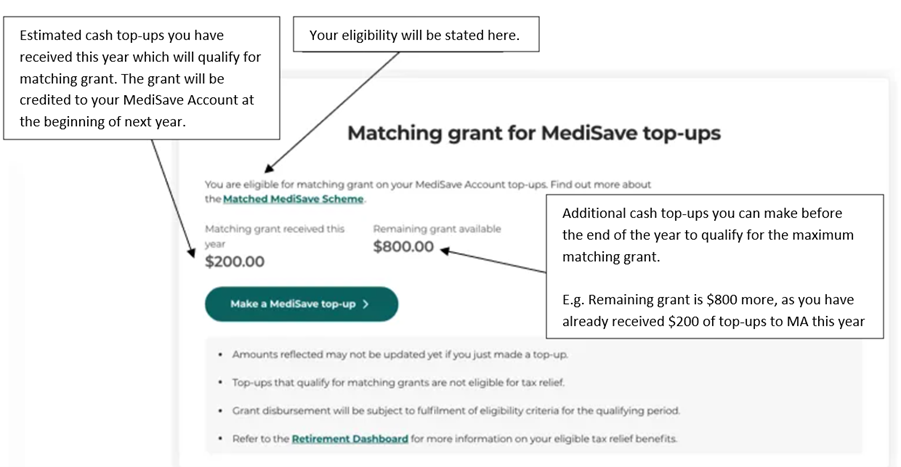Click the grant disbursement eligibility bullet point
This screenshot has height=467, width=901.
coord(455,410)
